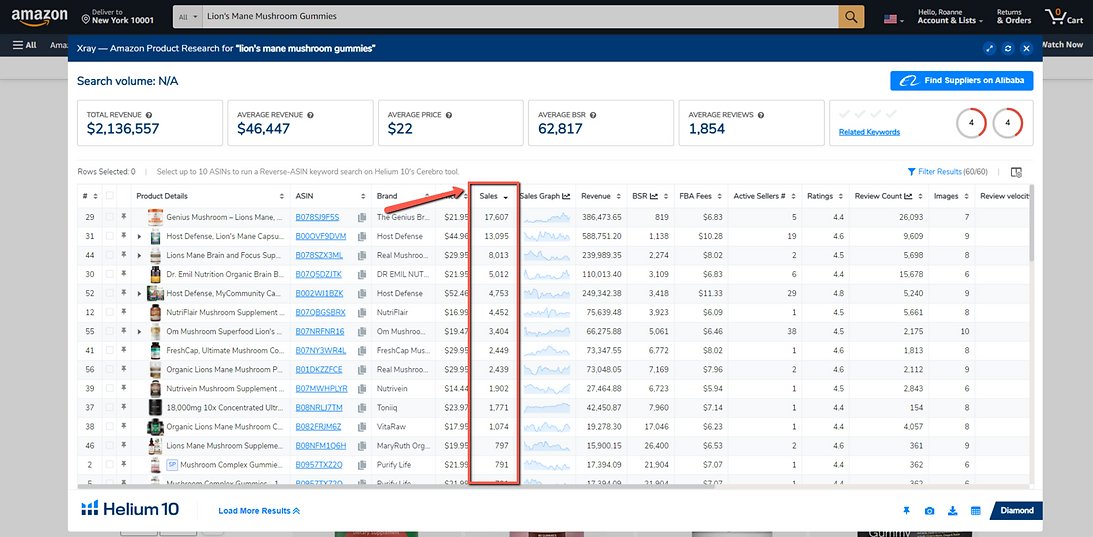Click the Average Revenue help icon
This screenshot has width=1093, height=537.
pyautogui.click(x=310, y=114)
